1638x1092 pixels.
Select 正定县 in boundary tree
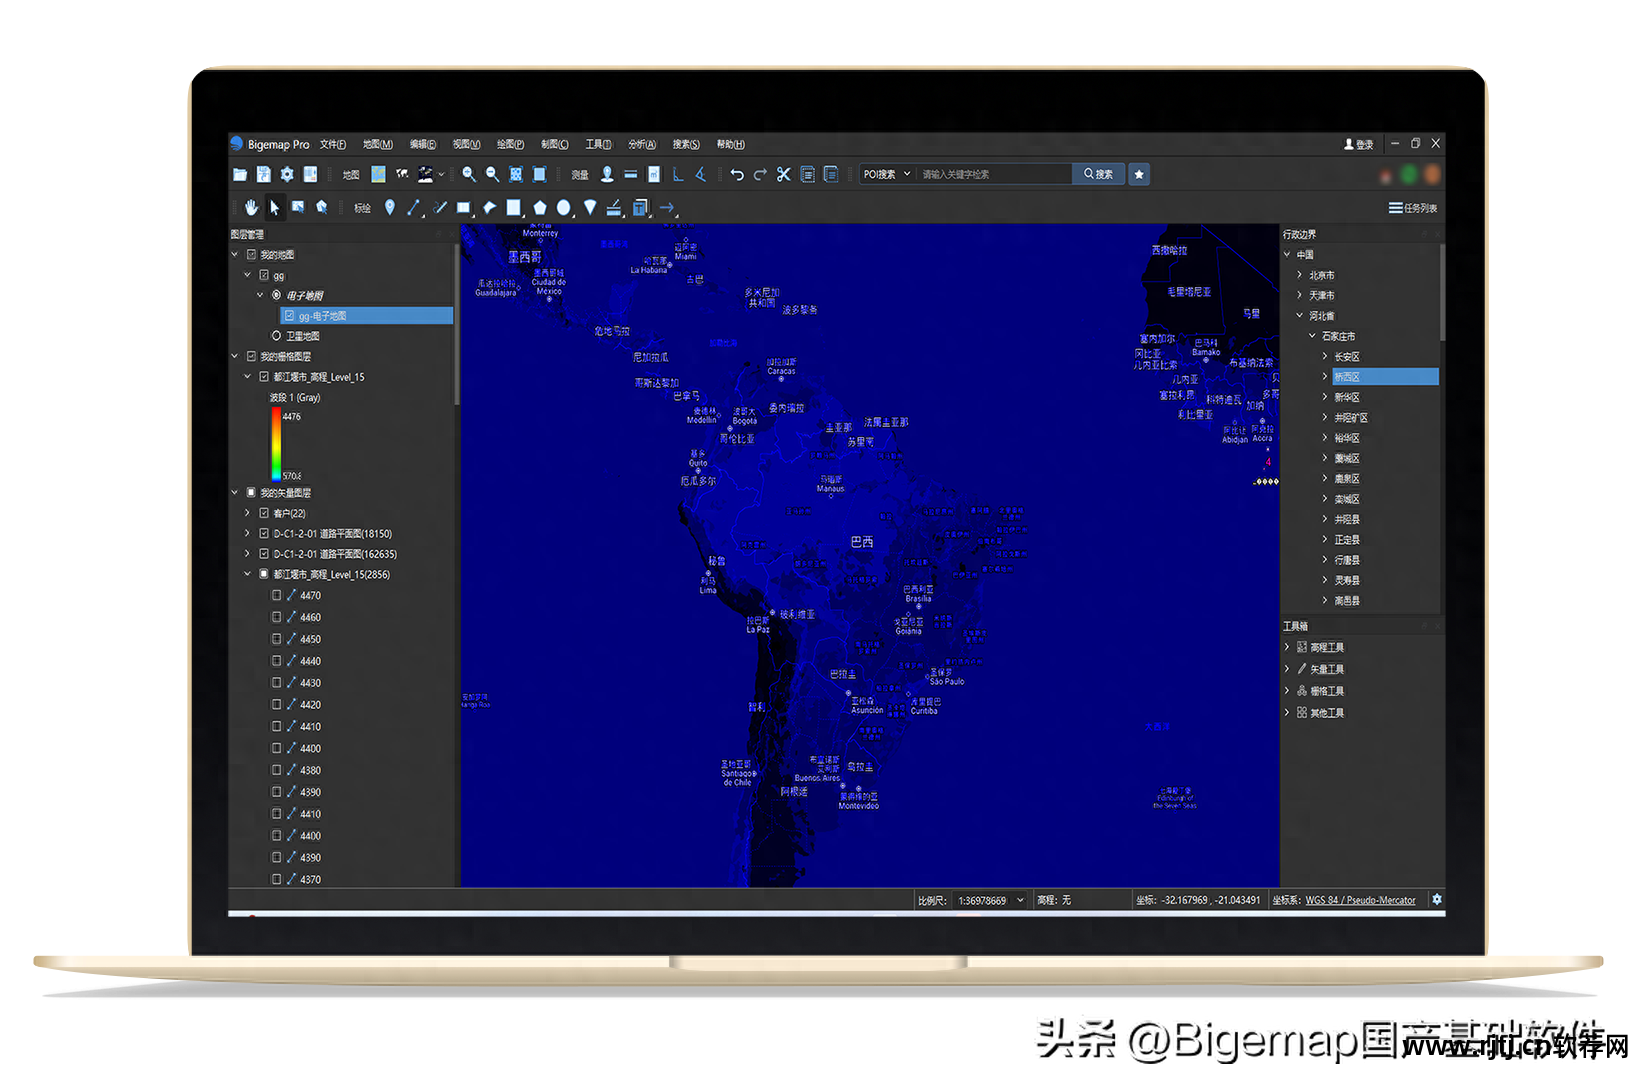[x=1347, y=539]
